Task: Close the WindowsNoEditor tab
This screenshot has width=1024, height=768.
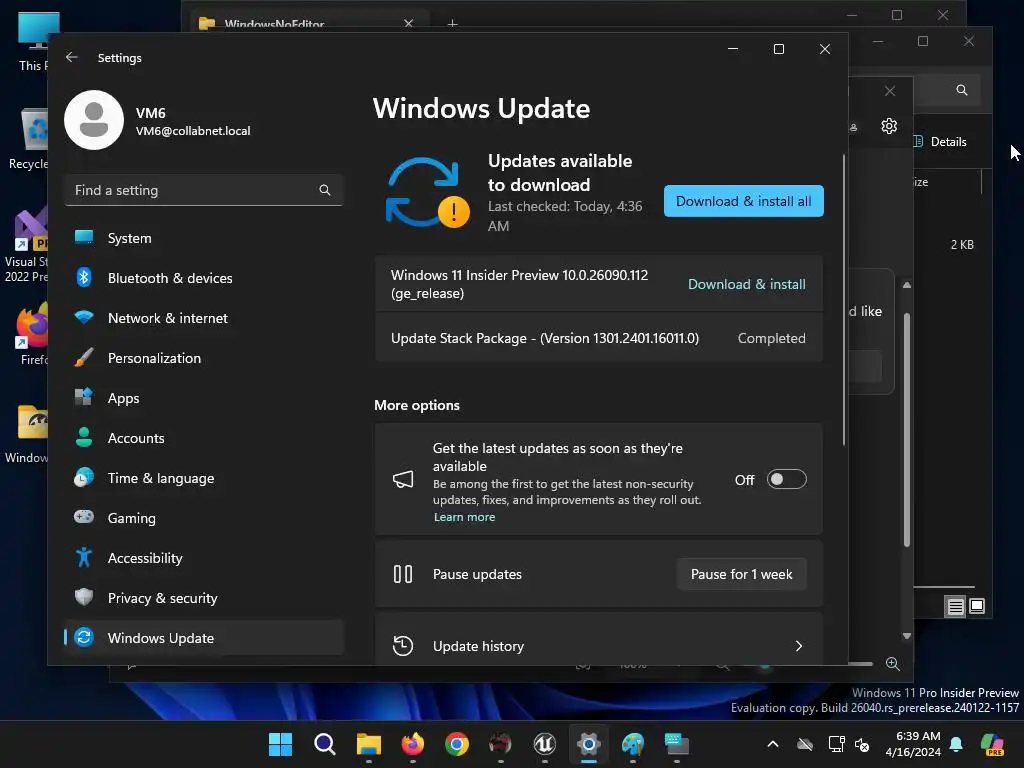Action: (408, 24)
